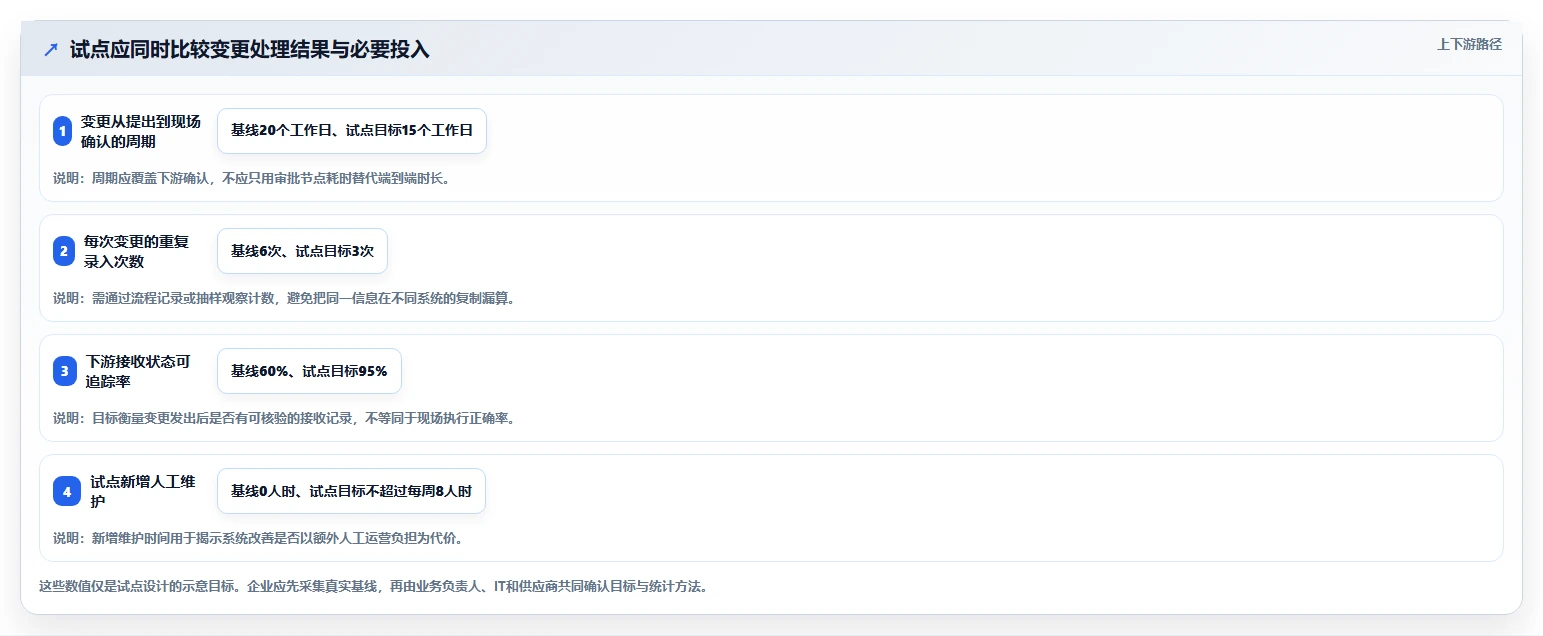This screenshot has height=636, width=1543.
Task: Click the 上下游路径 label at top right
Action: (1469, 44)
